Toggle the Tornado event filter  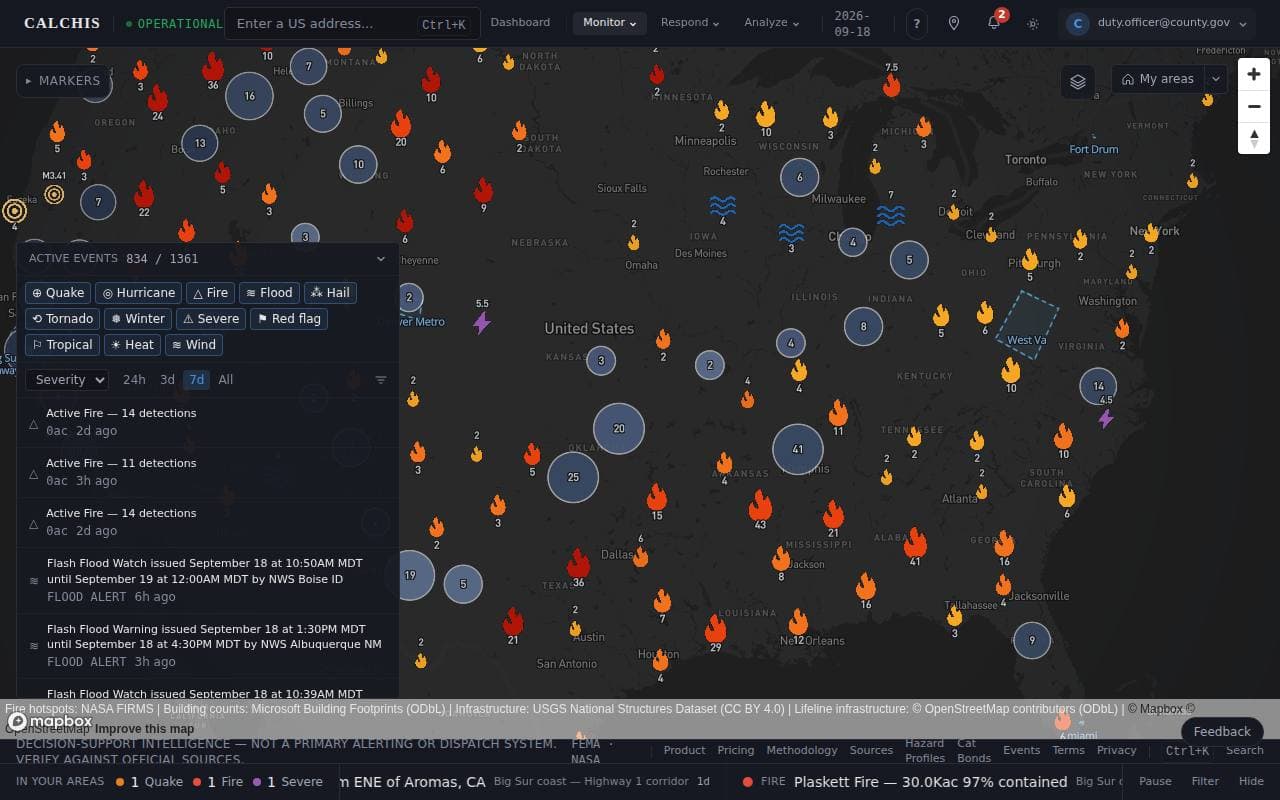click(62, 319)
